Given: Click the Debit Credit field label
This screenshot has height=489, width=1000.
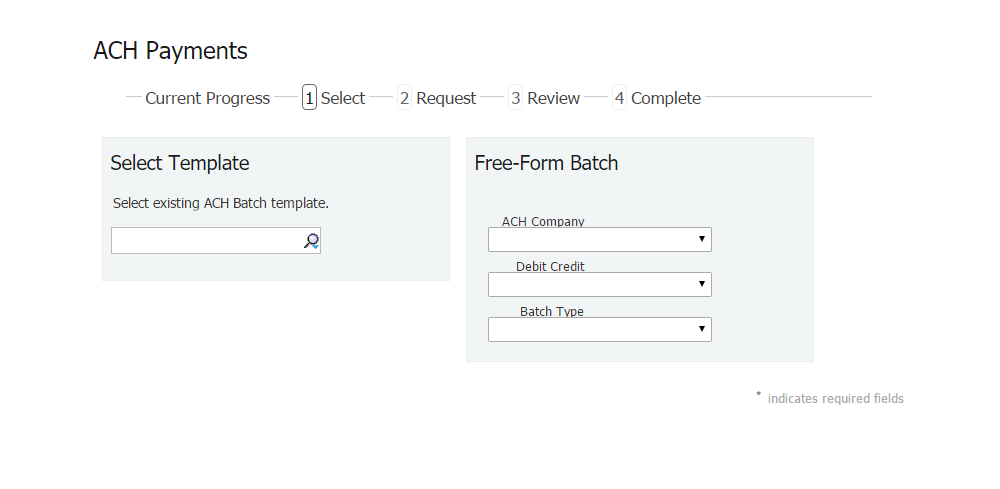Looking at the screenshot, I should (x=550, y=267).
